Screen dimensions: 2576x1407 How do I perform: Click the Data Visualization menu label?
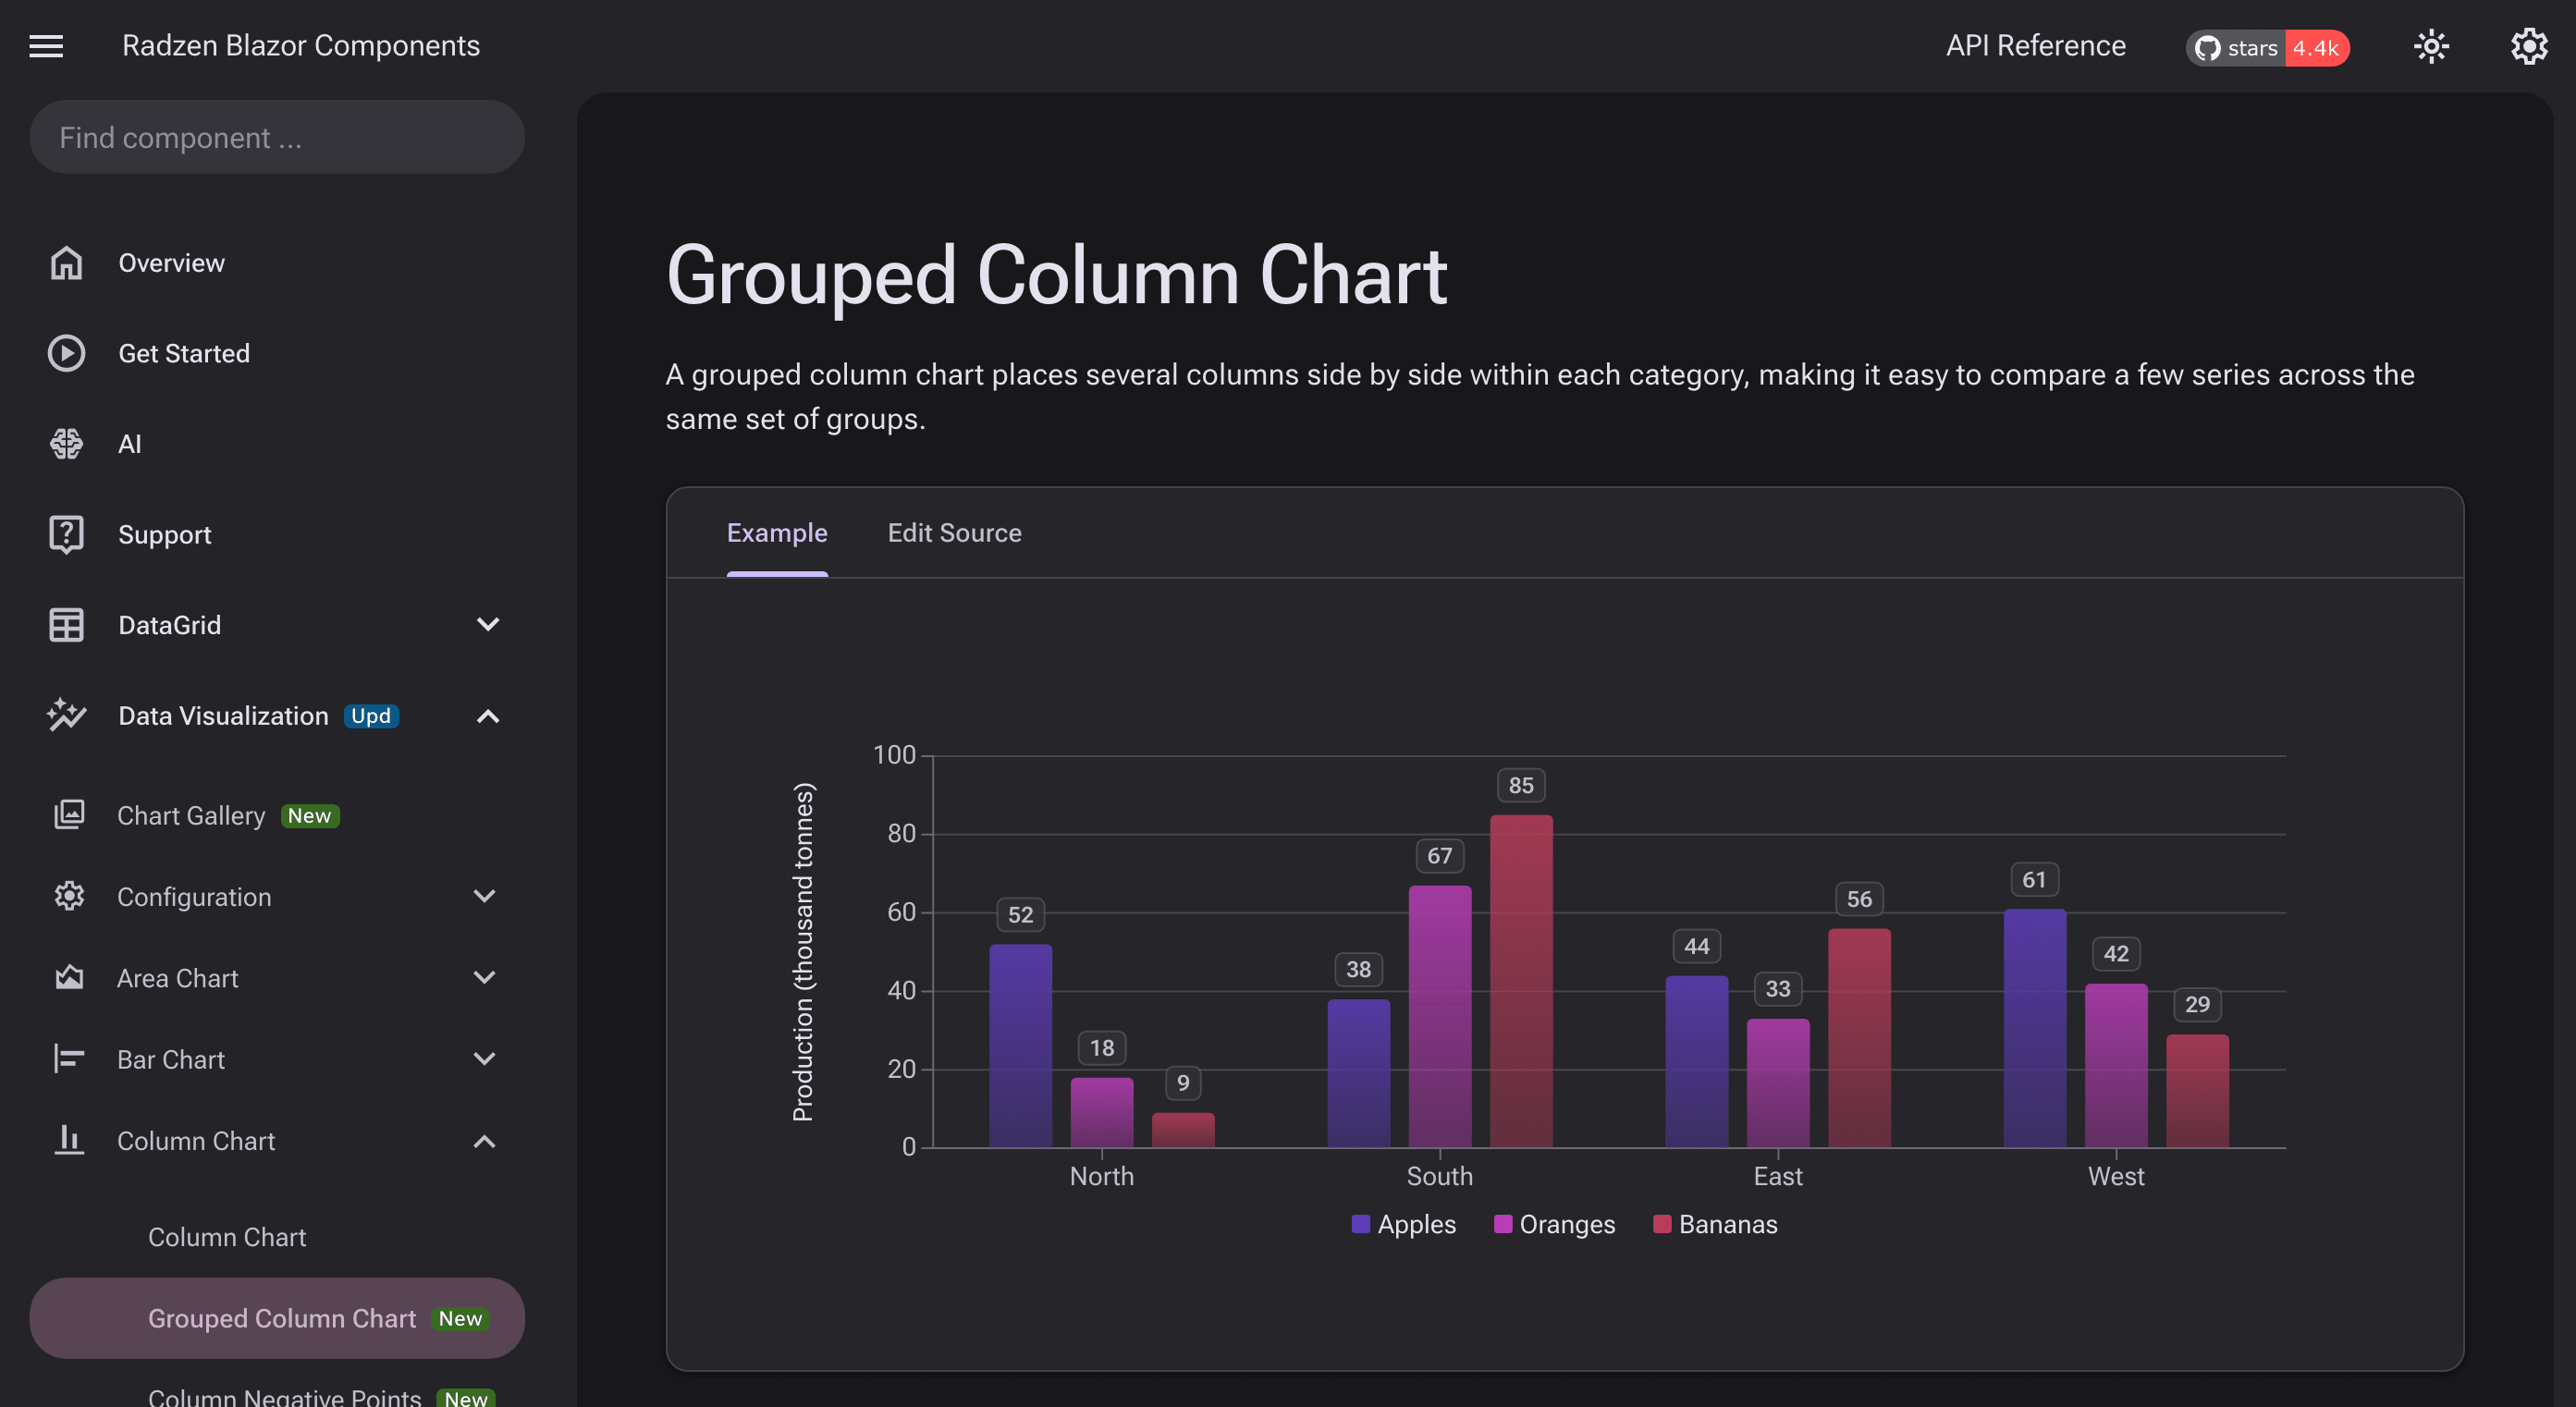click(x=223, y=716)
